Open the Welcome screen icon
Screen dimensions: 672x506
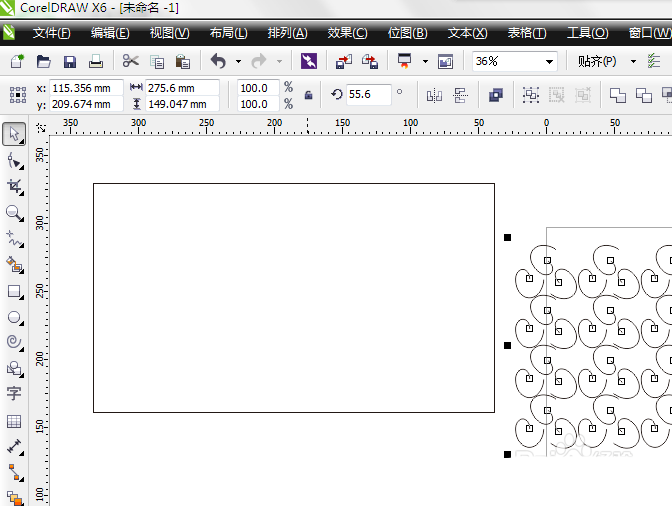pyautogui.click(x=446, y=62)
